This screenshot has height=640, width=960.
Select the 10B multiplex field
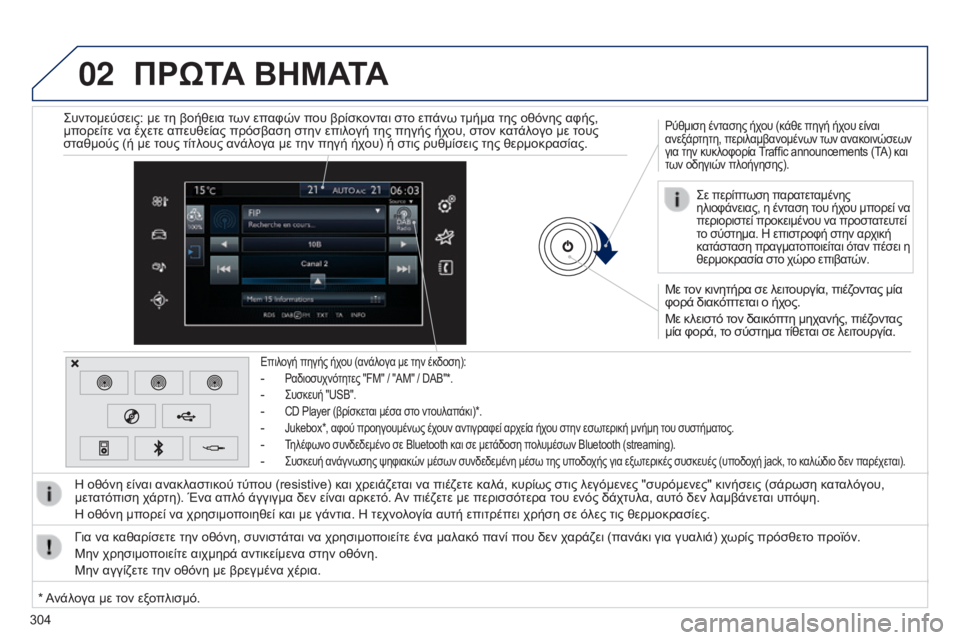313,244
